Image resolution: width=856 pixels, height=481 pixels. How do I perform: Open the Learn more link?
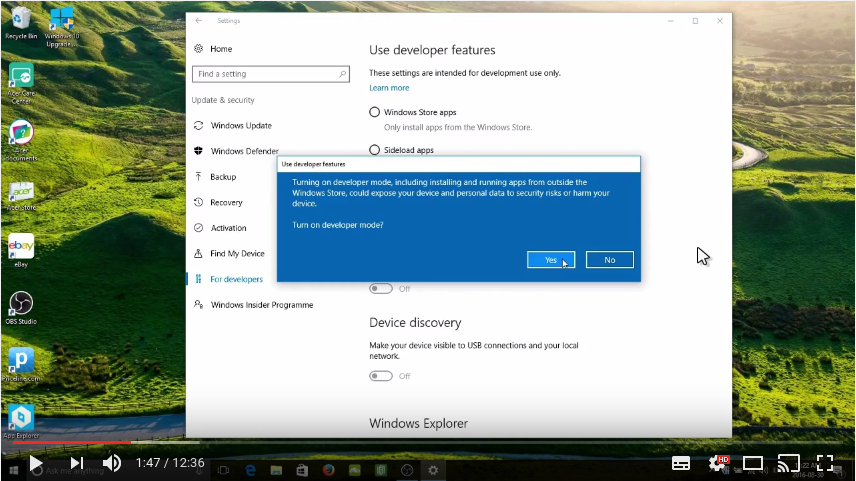pyautogui.click(x=389, y=88)
